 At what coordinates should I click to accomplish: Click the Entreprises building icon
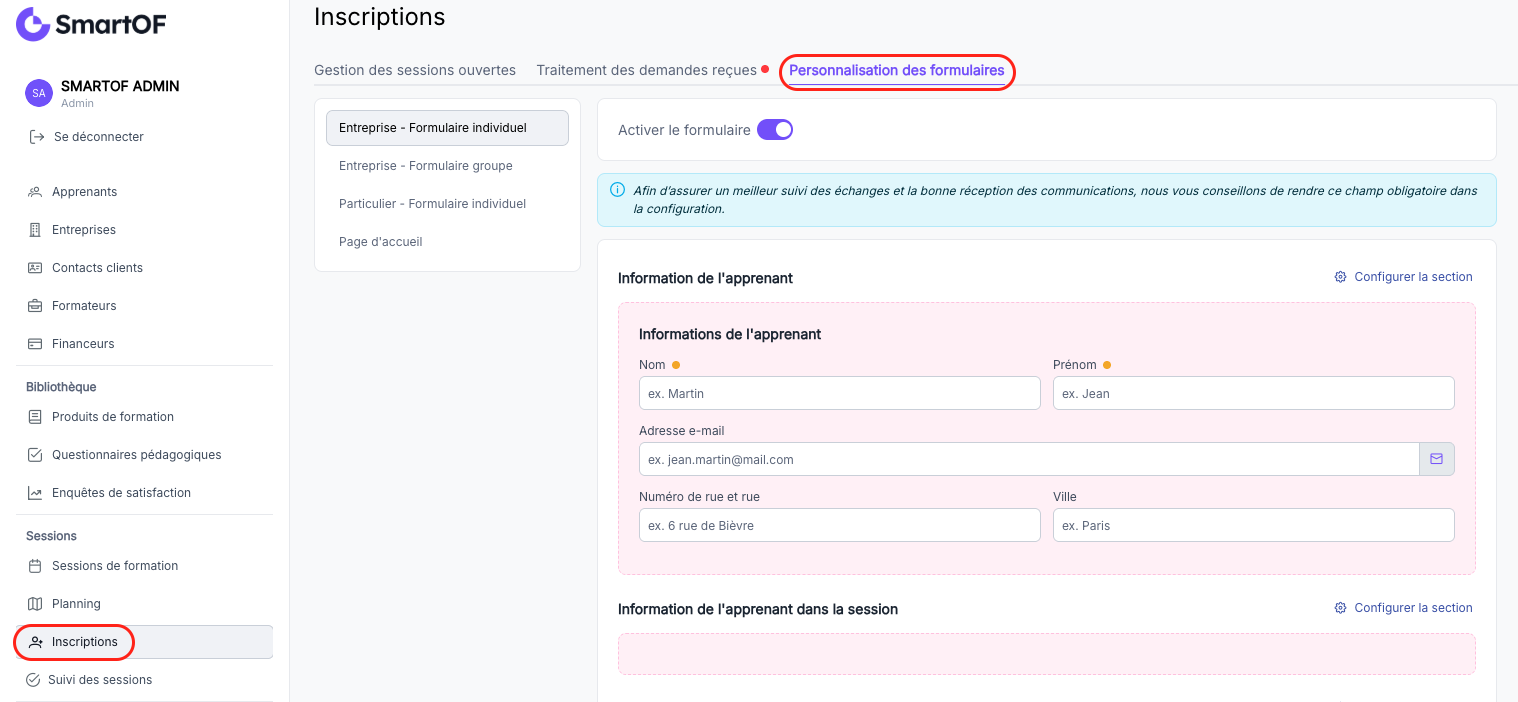35,230
